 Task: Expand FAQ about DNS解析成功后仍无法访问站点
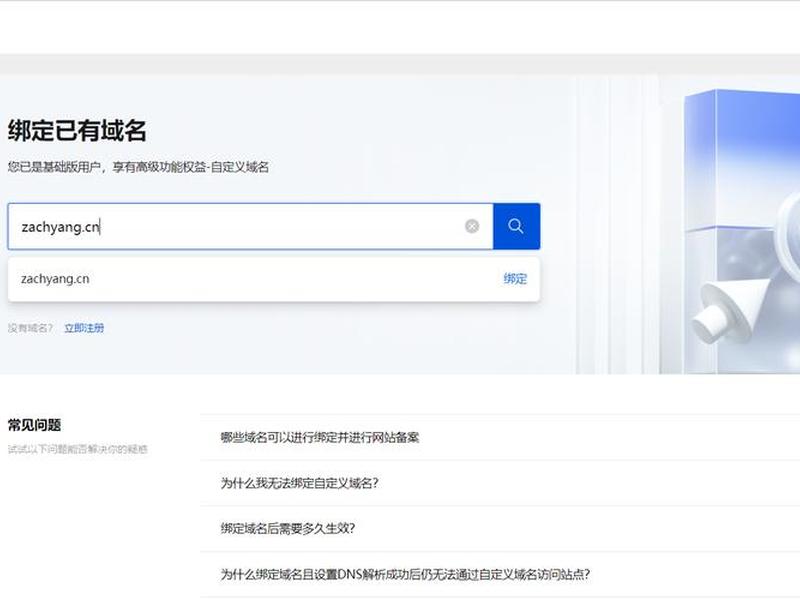405,574
